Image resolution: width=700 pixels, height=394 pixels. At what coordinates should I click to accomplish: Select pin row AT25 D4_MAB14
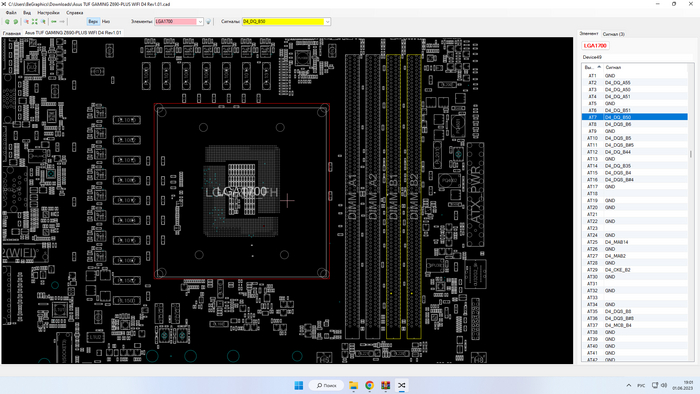[634, 242]
